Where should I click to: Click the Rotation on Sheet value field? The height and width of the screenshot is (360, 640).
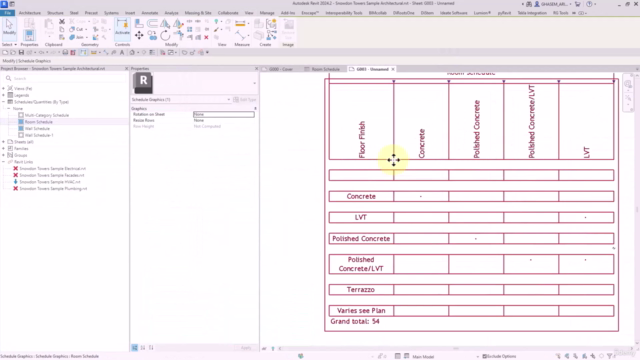(224, 114)
